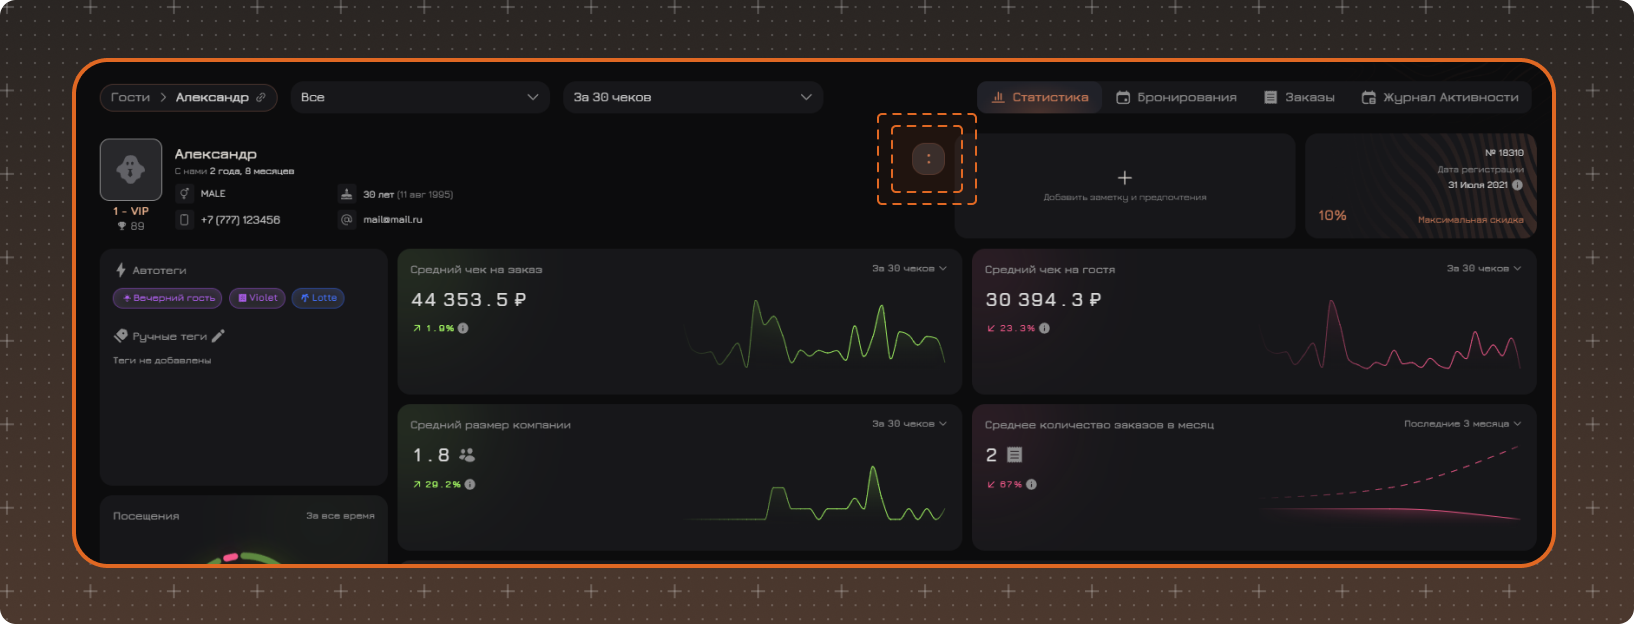
Task: Open the Все filter dropdown
Action: tap(420, 98)
